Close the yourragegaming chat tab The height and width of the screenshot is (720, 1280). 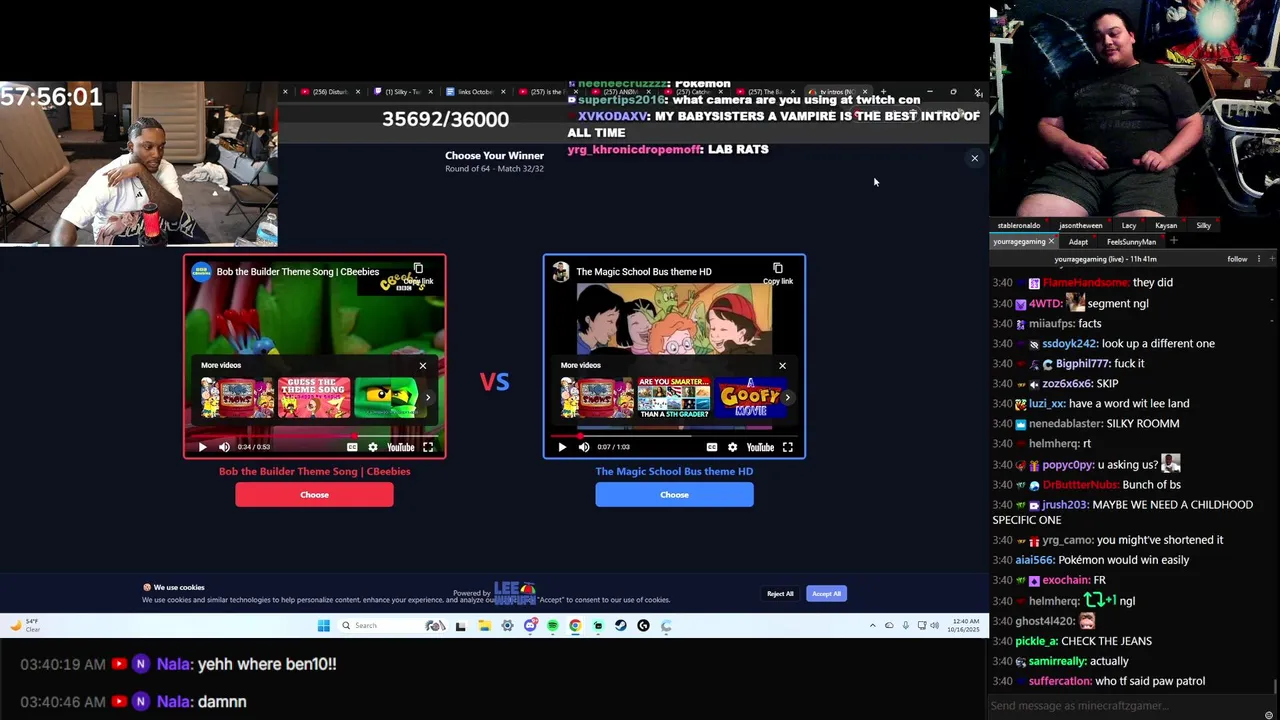tap(1051, 241)
